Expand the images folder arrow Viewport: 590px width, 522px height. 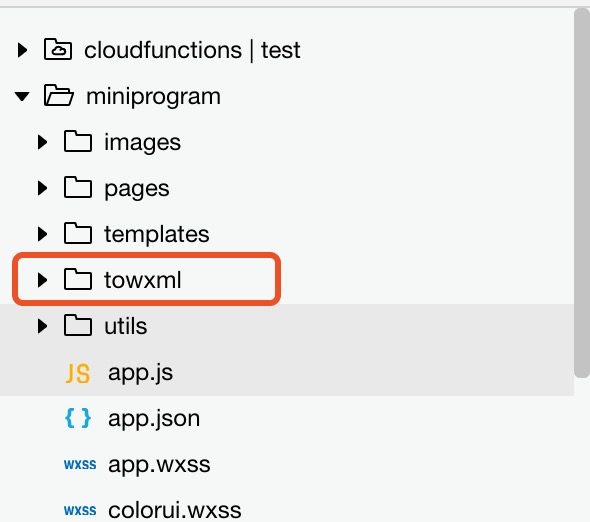coord(43,142)
